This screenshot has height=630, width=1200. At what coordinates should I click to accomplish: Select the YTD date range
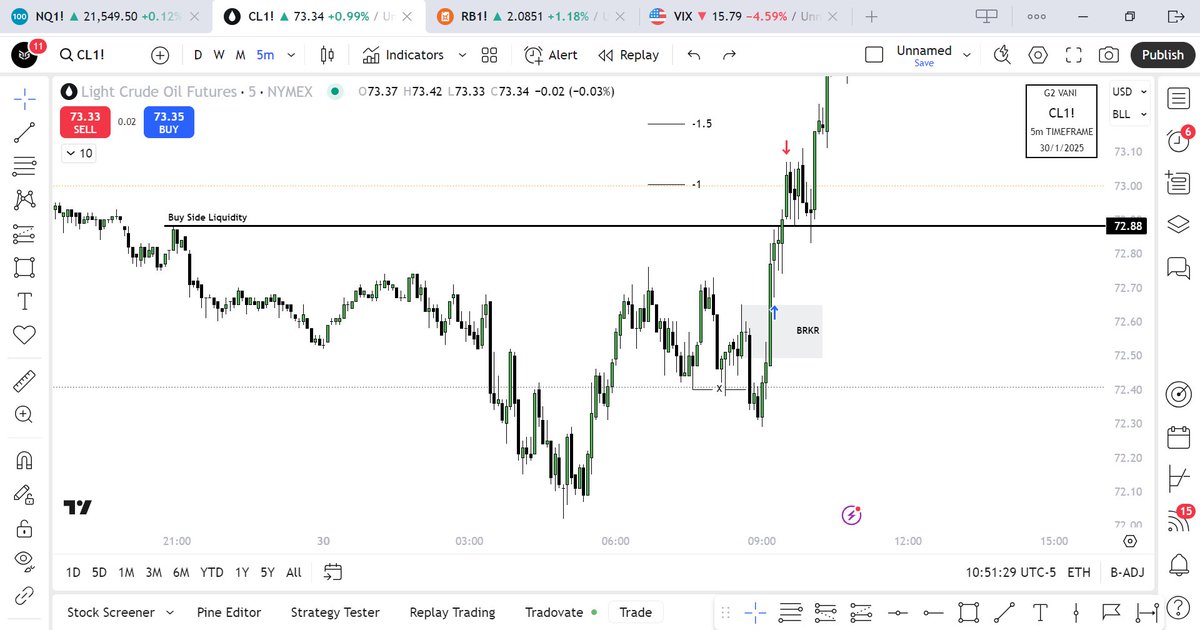pos(212,572)
